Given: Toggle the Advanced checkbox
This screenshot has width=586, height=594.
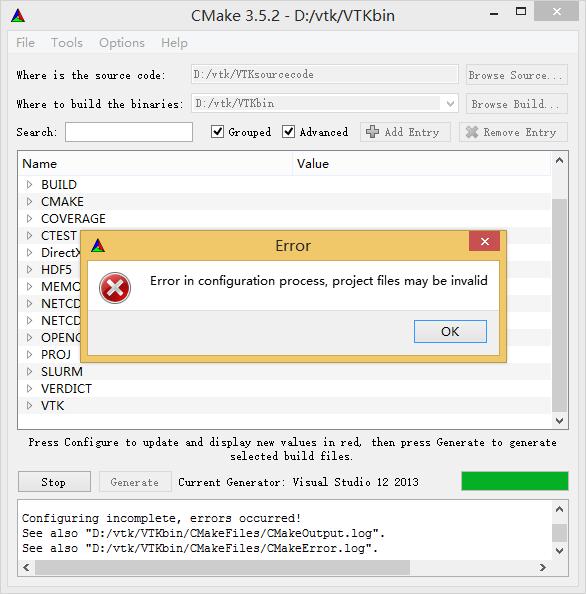Looking at the screenshot, I should point(288,132).
